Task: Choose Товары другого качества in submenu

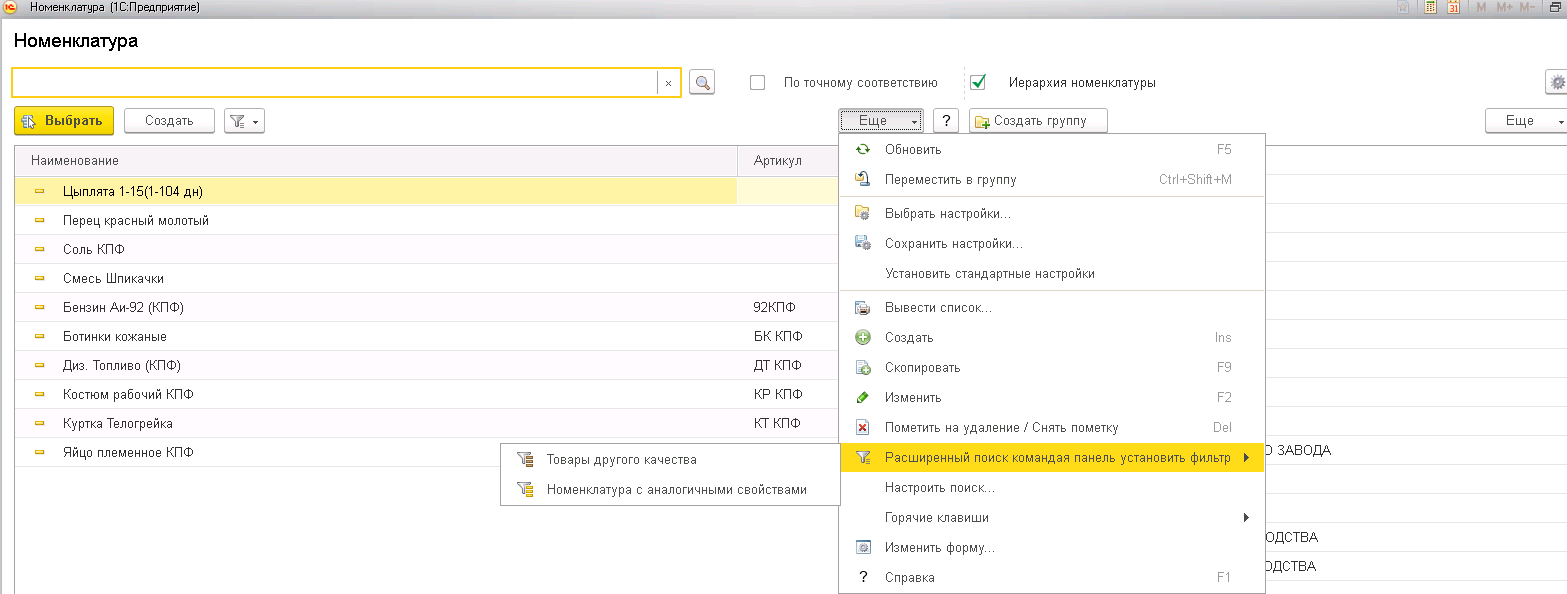Action: tap(621, 460)
